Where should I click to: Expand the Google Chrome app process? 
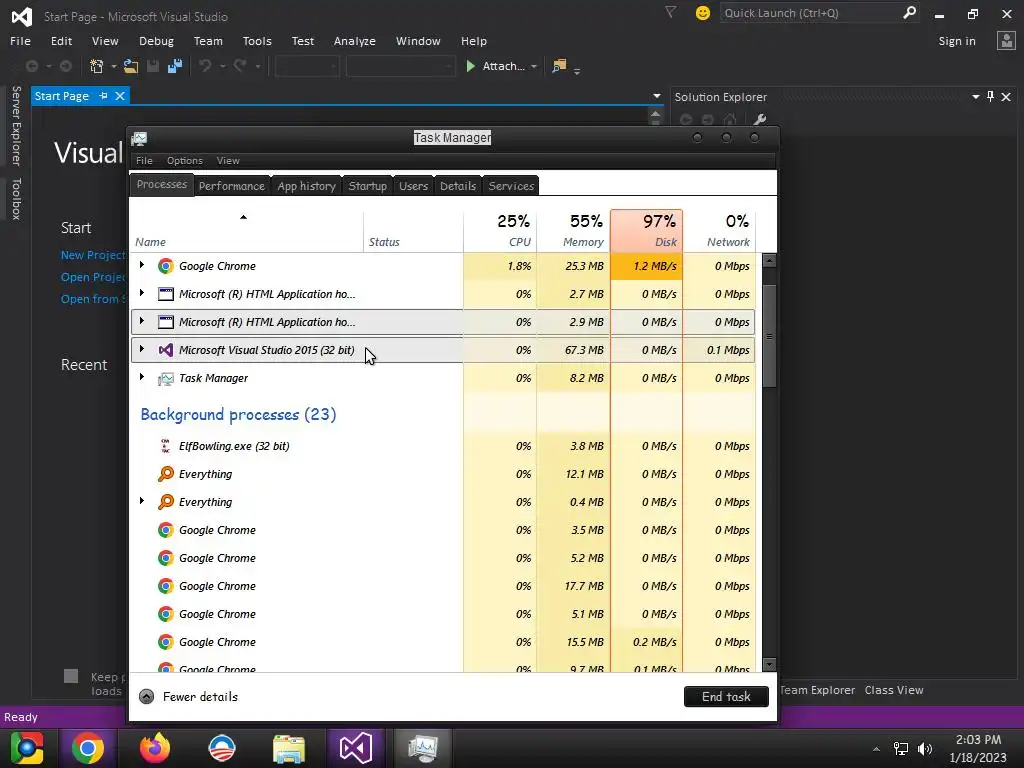tap(142, 265)
